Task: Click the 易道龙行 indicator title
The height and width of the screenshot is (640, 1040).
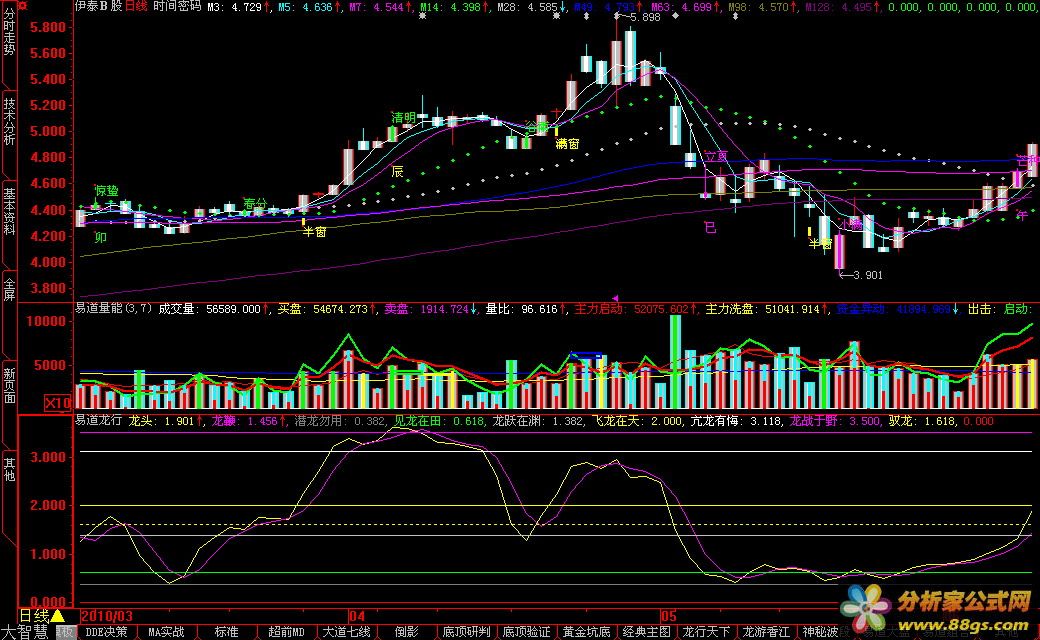Action: point(98,420)
